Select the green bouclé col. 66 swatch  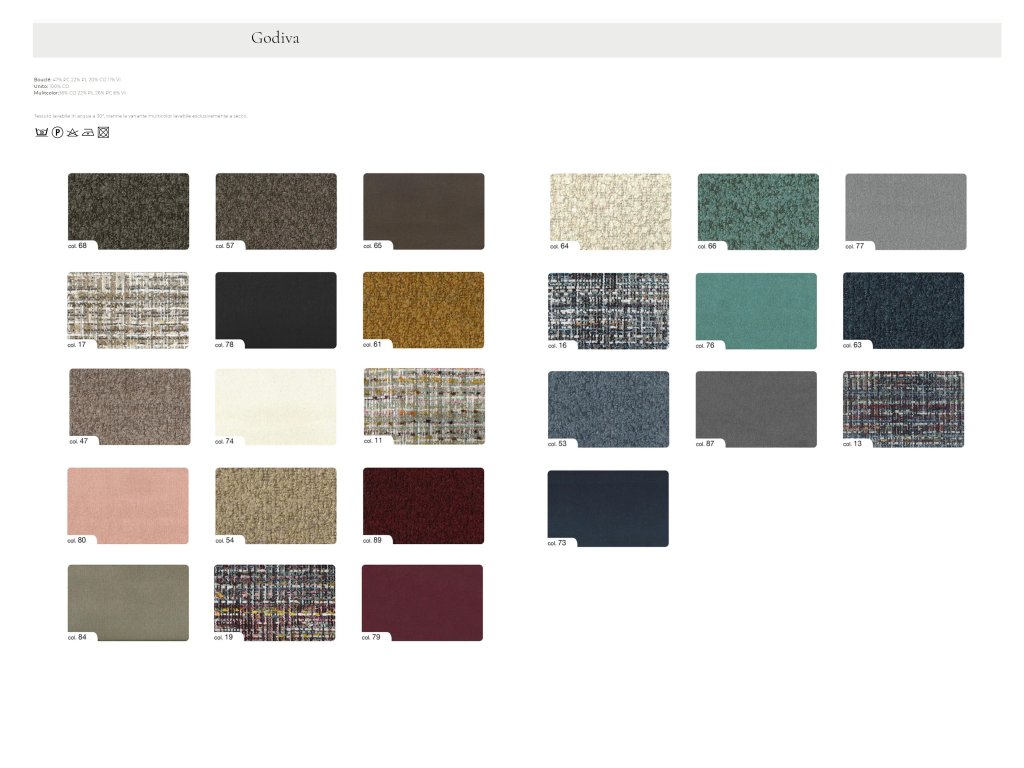coord(758,211)
